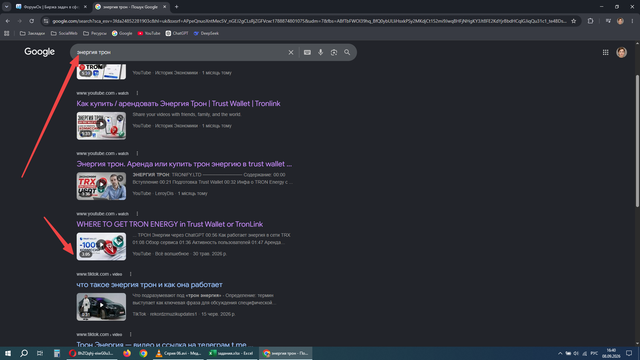Screen dimensions: 640x360
Task: Bookmark this page with the star icon
Action: click(x=573, y=21)
